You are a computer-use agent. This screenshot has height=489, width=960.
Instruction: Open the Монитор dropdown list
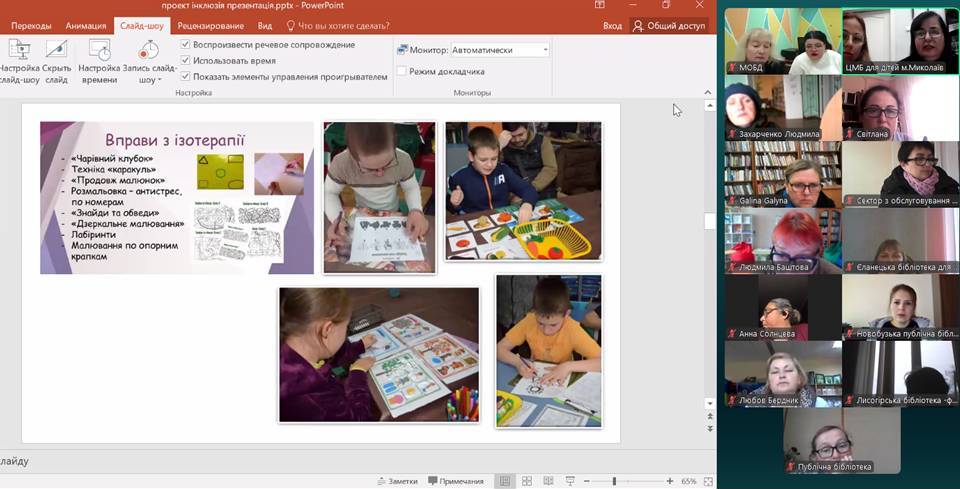(545, 50)
